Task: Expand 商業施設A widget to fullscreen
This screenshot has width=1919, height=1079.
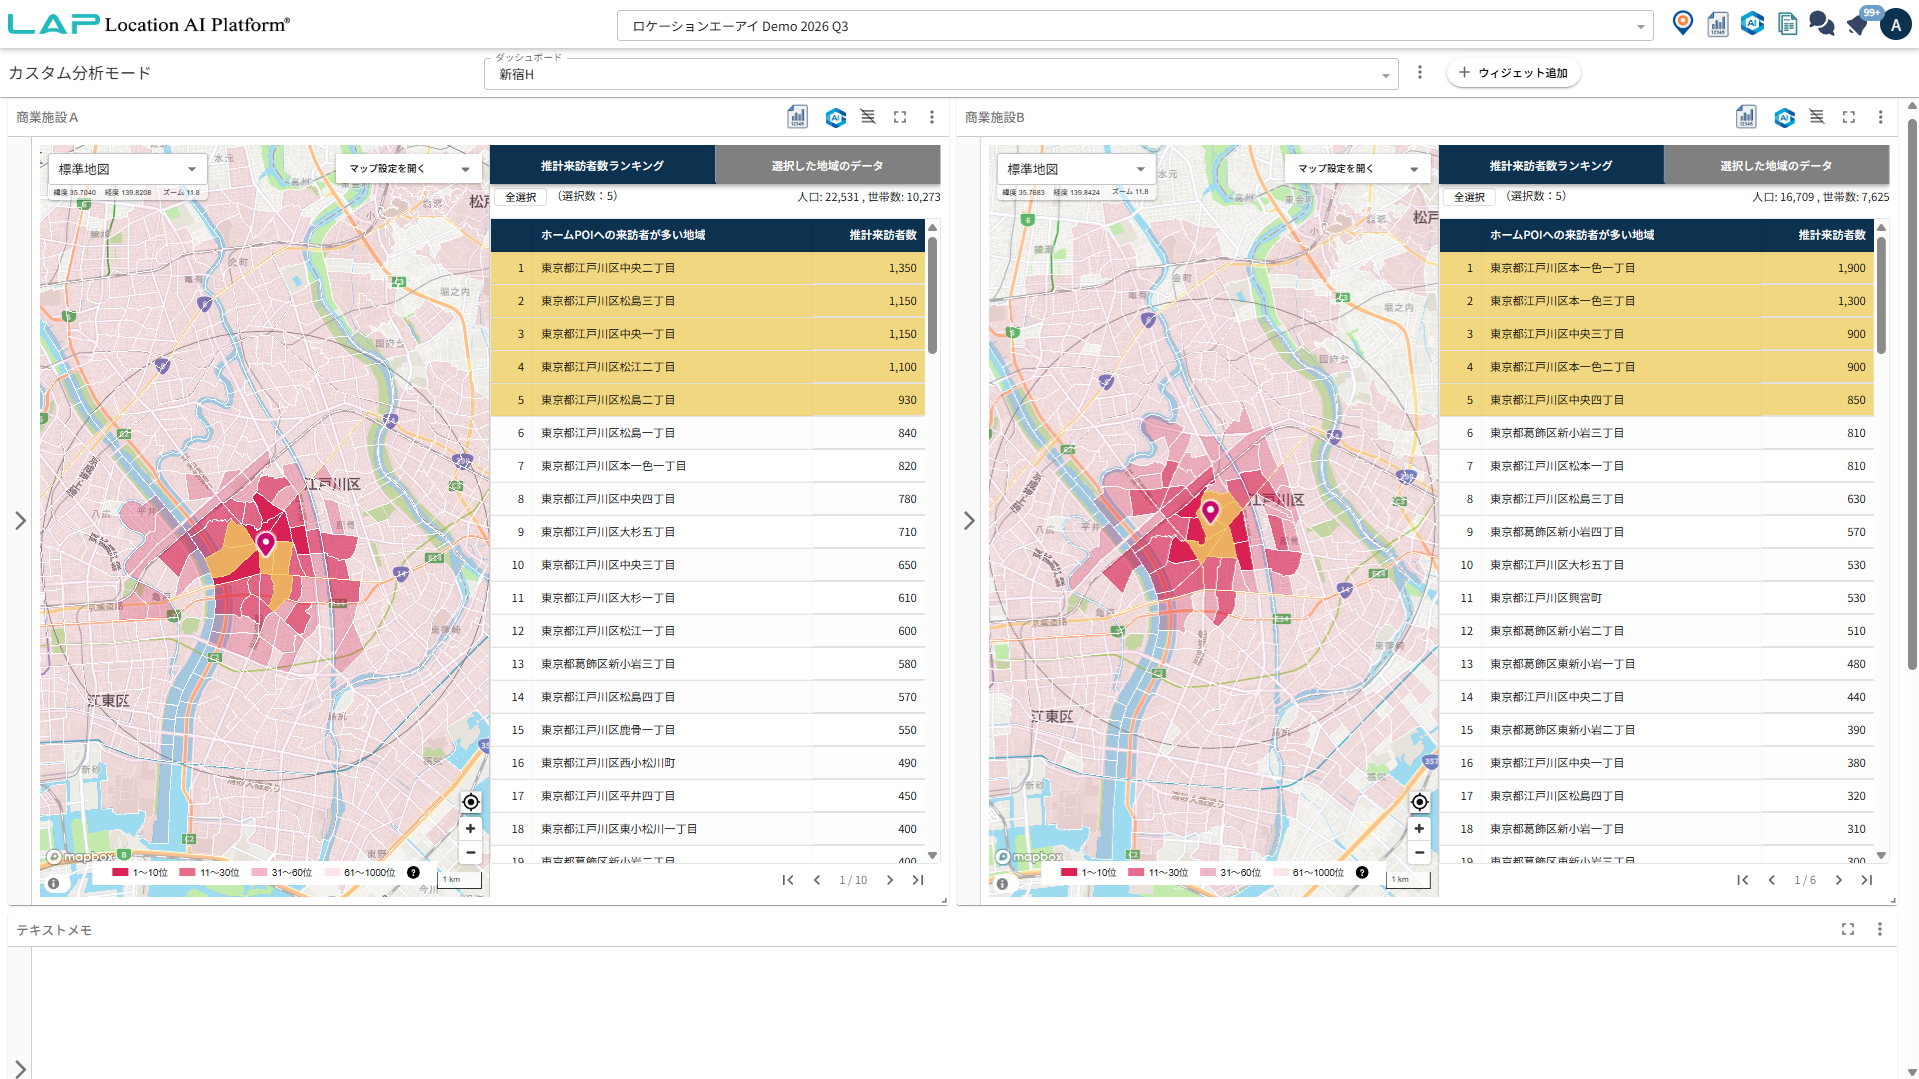Action: pos(900,117)
